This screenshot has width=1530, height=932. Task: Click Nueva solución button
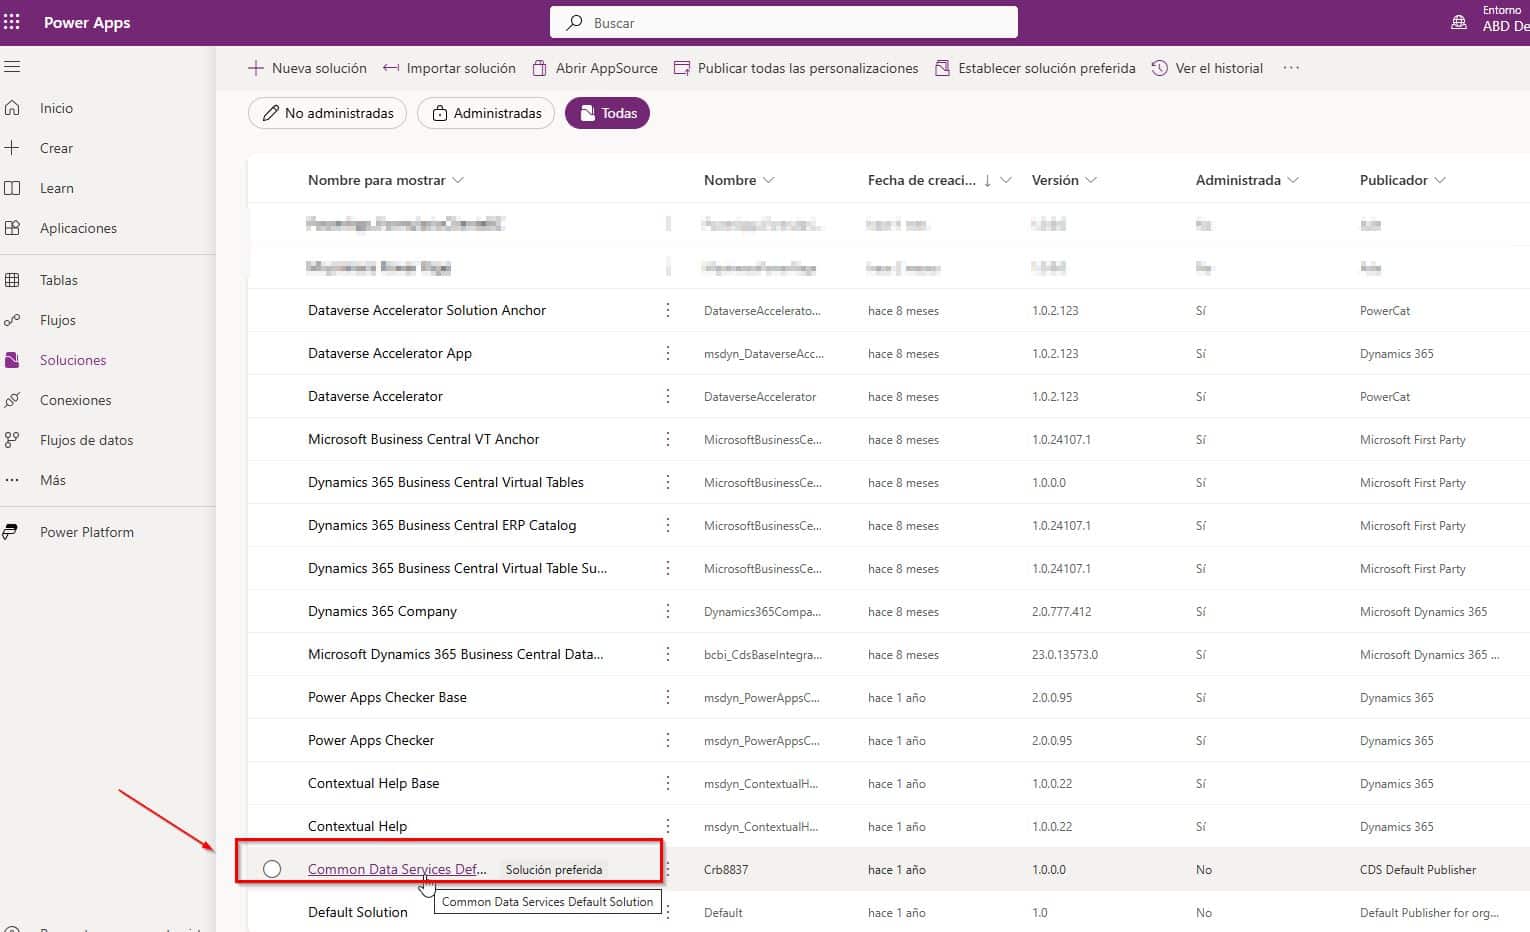307,68
